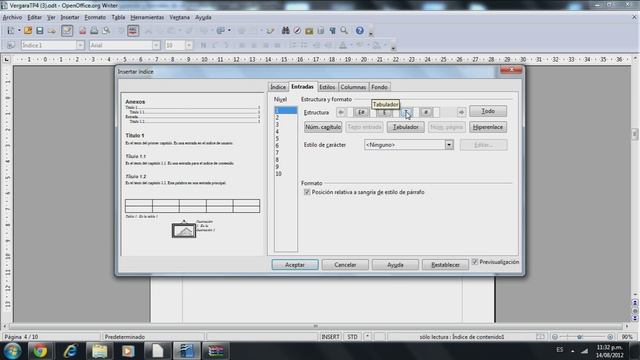The image size is (640, 360).
Task: Click the Find binoculars icon
Action: click(x=285, y=31)
